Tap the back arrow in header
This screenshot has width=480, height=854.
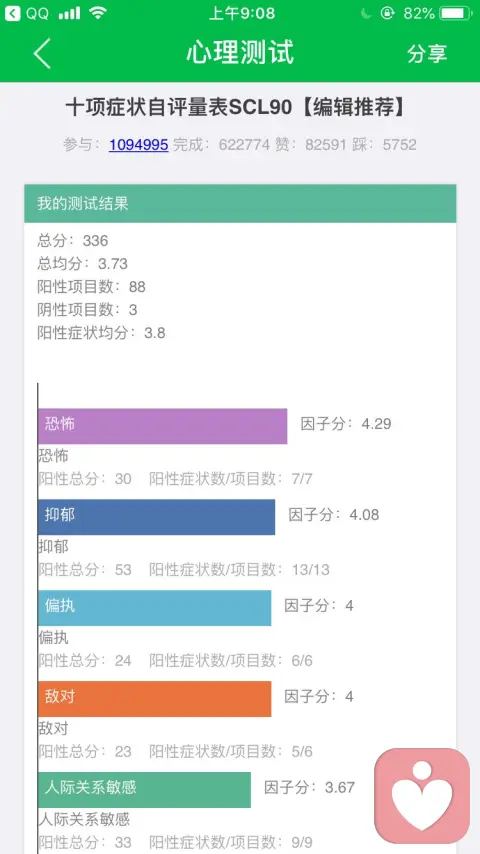point(42,53)
